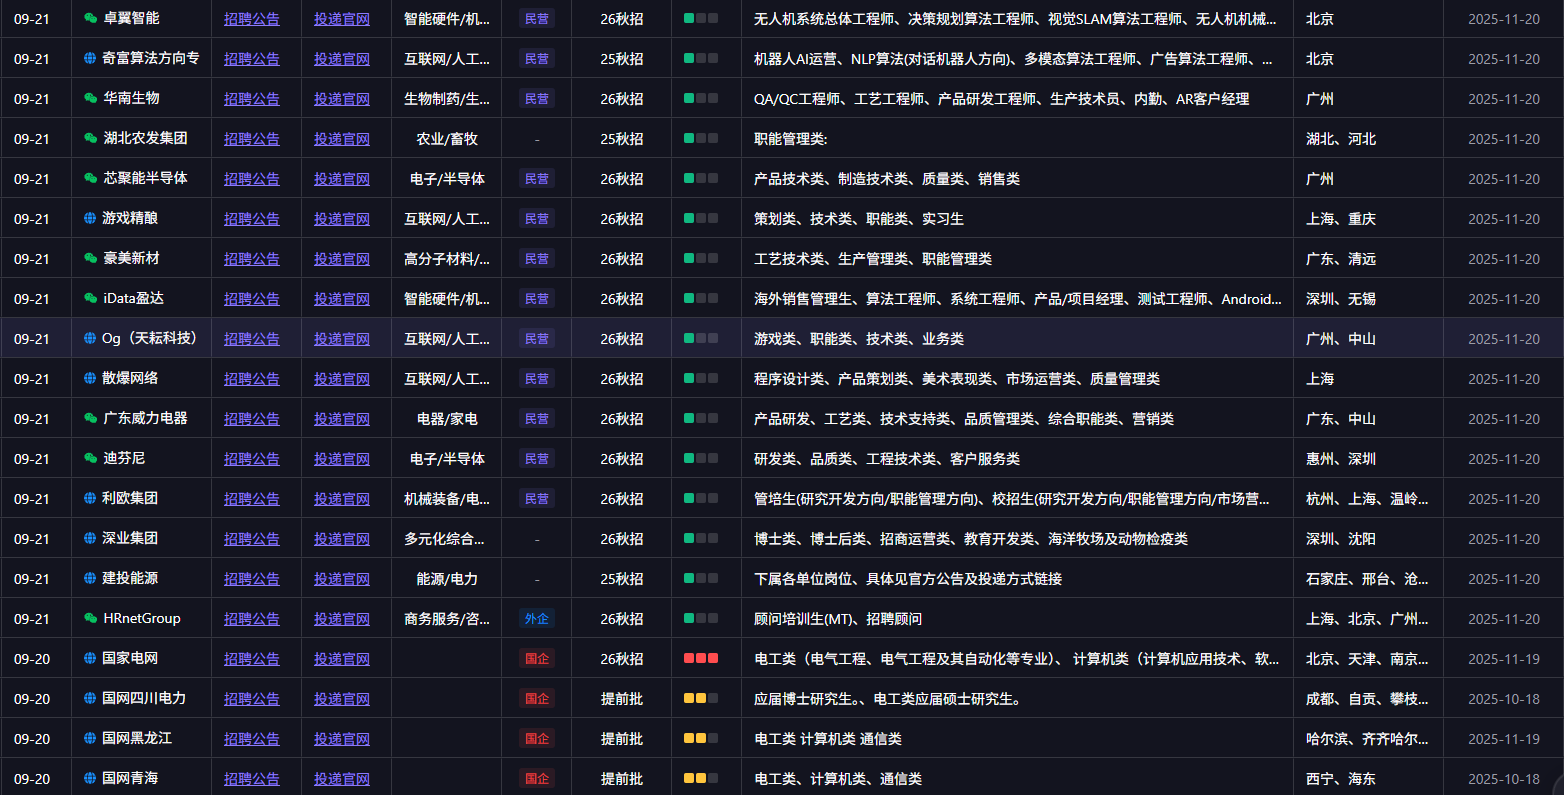Open the 招聘公告 link for 国网黑龙江

pos(252,738)
